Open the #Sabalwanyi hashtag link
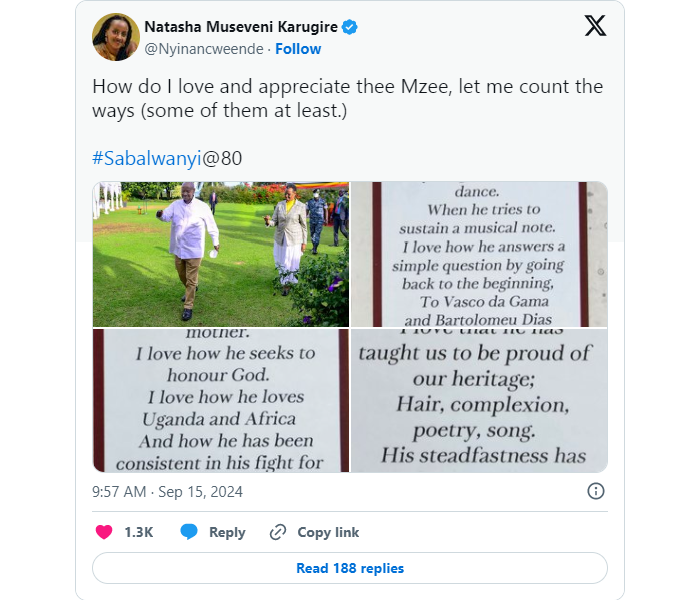 pos(147,158)
